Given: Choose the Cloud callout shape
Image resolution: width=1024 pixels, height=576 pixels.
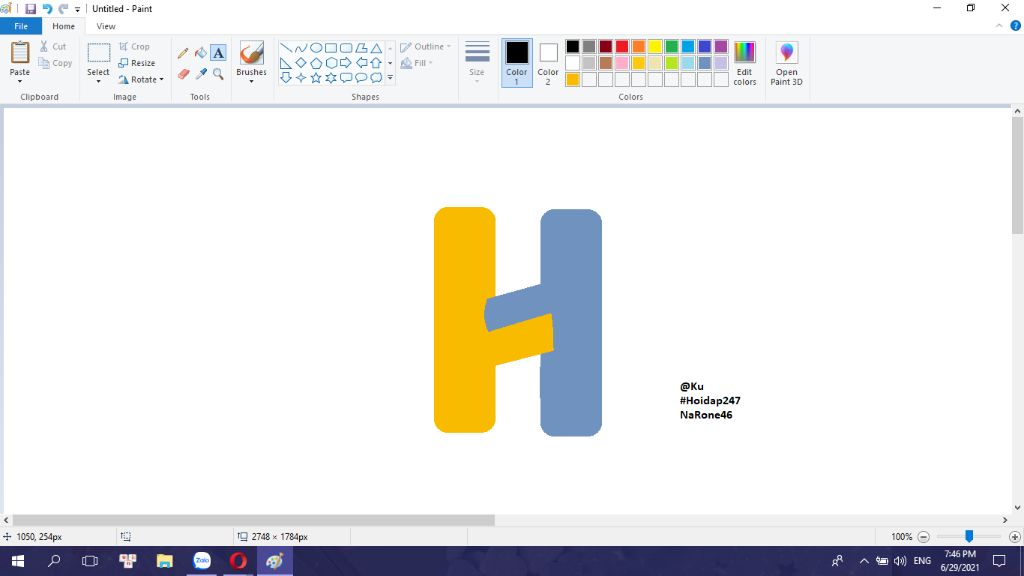Looking at the screenshot, I should pos(376,78).
